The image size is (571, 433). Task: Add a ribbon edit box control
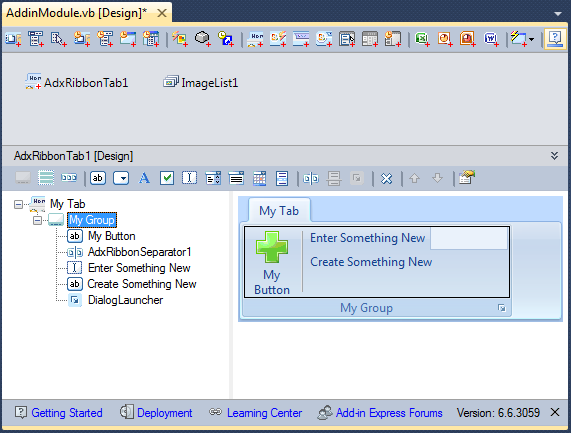189,178
